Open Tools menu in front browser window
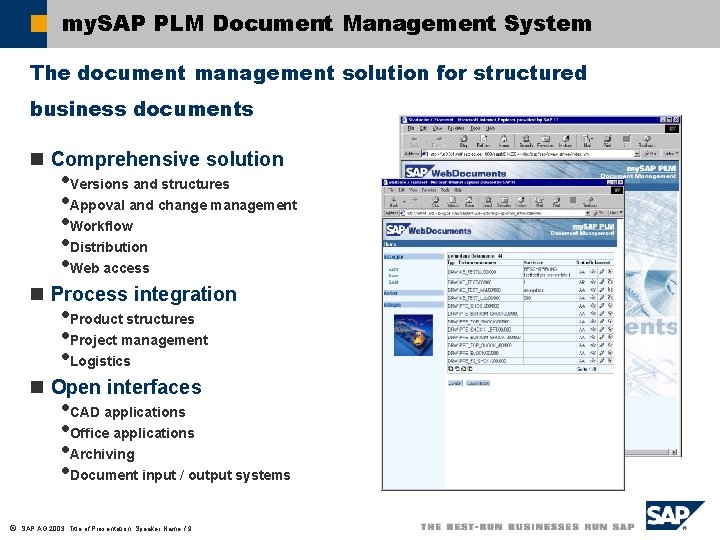The width and height of the screenshot is (720, 540). [445, 190]
